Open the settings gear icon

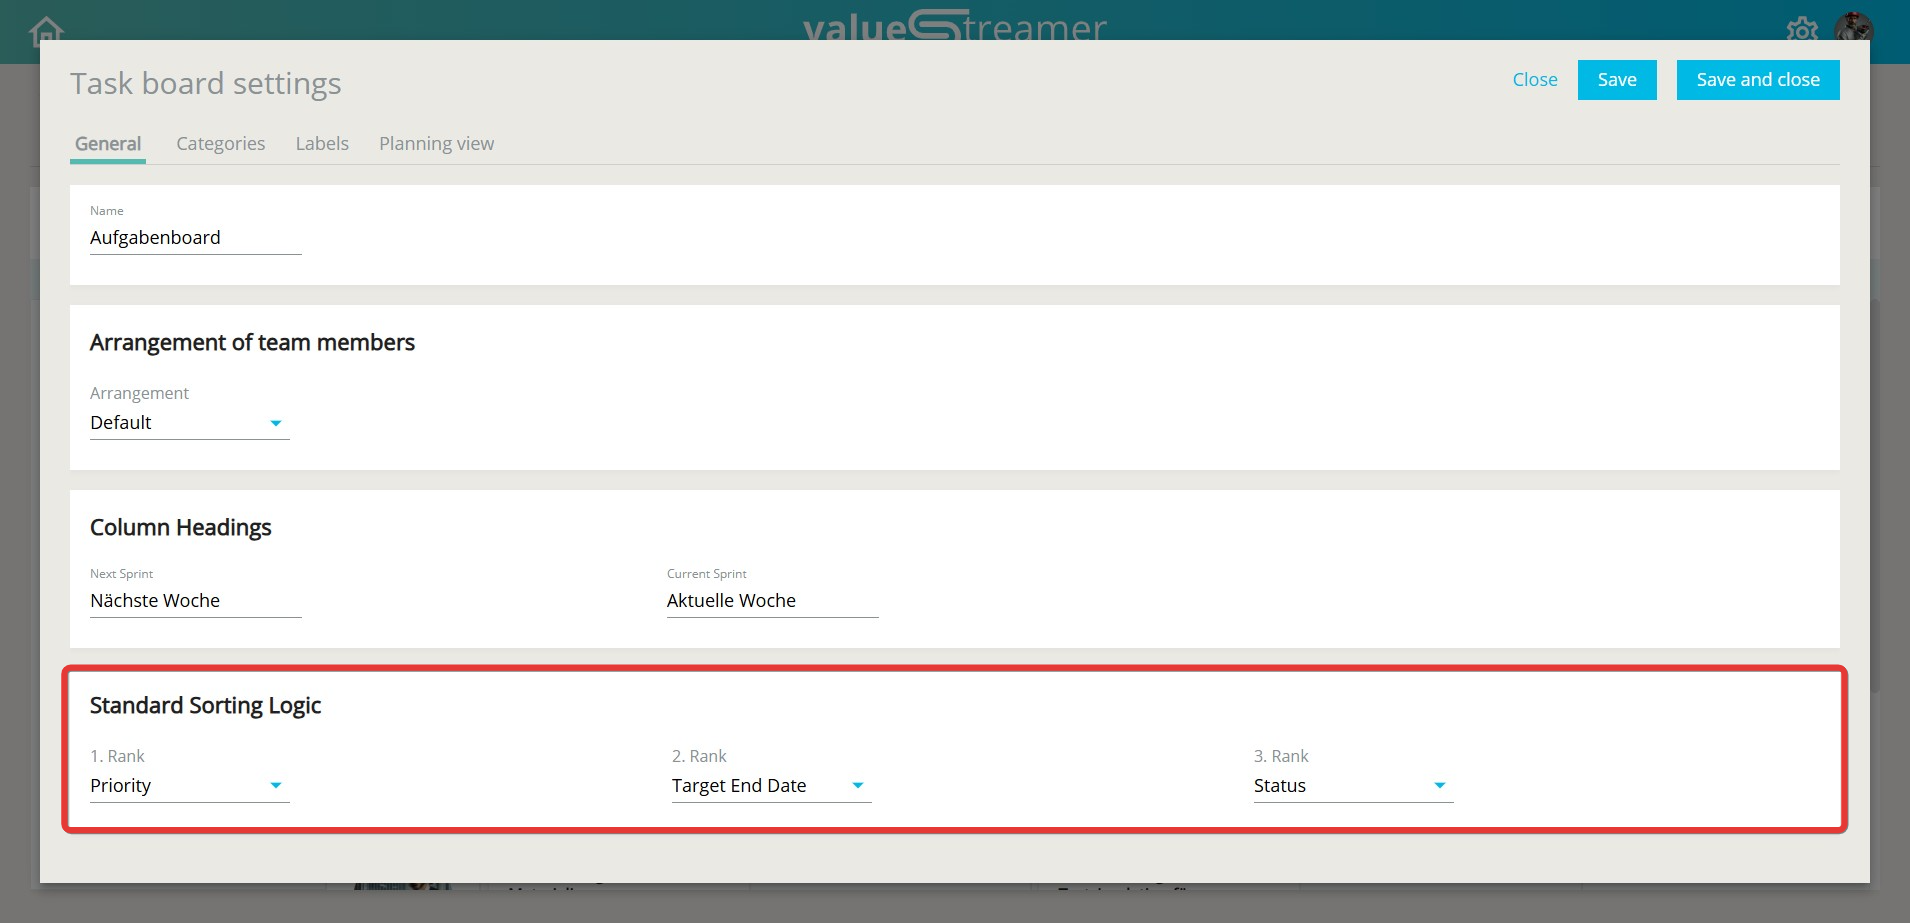click(x=1802, y=28)
